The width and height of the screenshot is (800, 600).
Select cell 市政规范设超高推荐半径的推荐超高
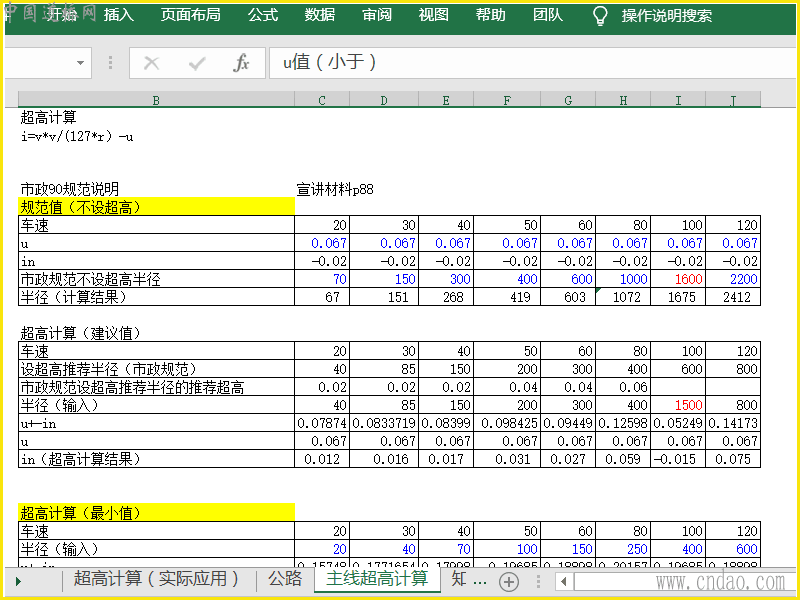click(156, 387)
